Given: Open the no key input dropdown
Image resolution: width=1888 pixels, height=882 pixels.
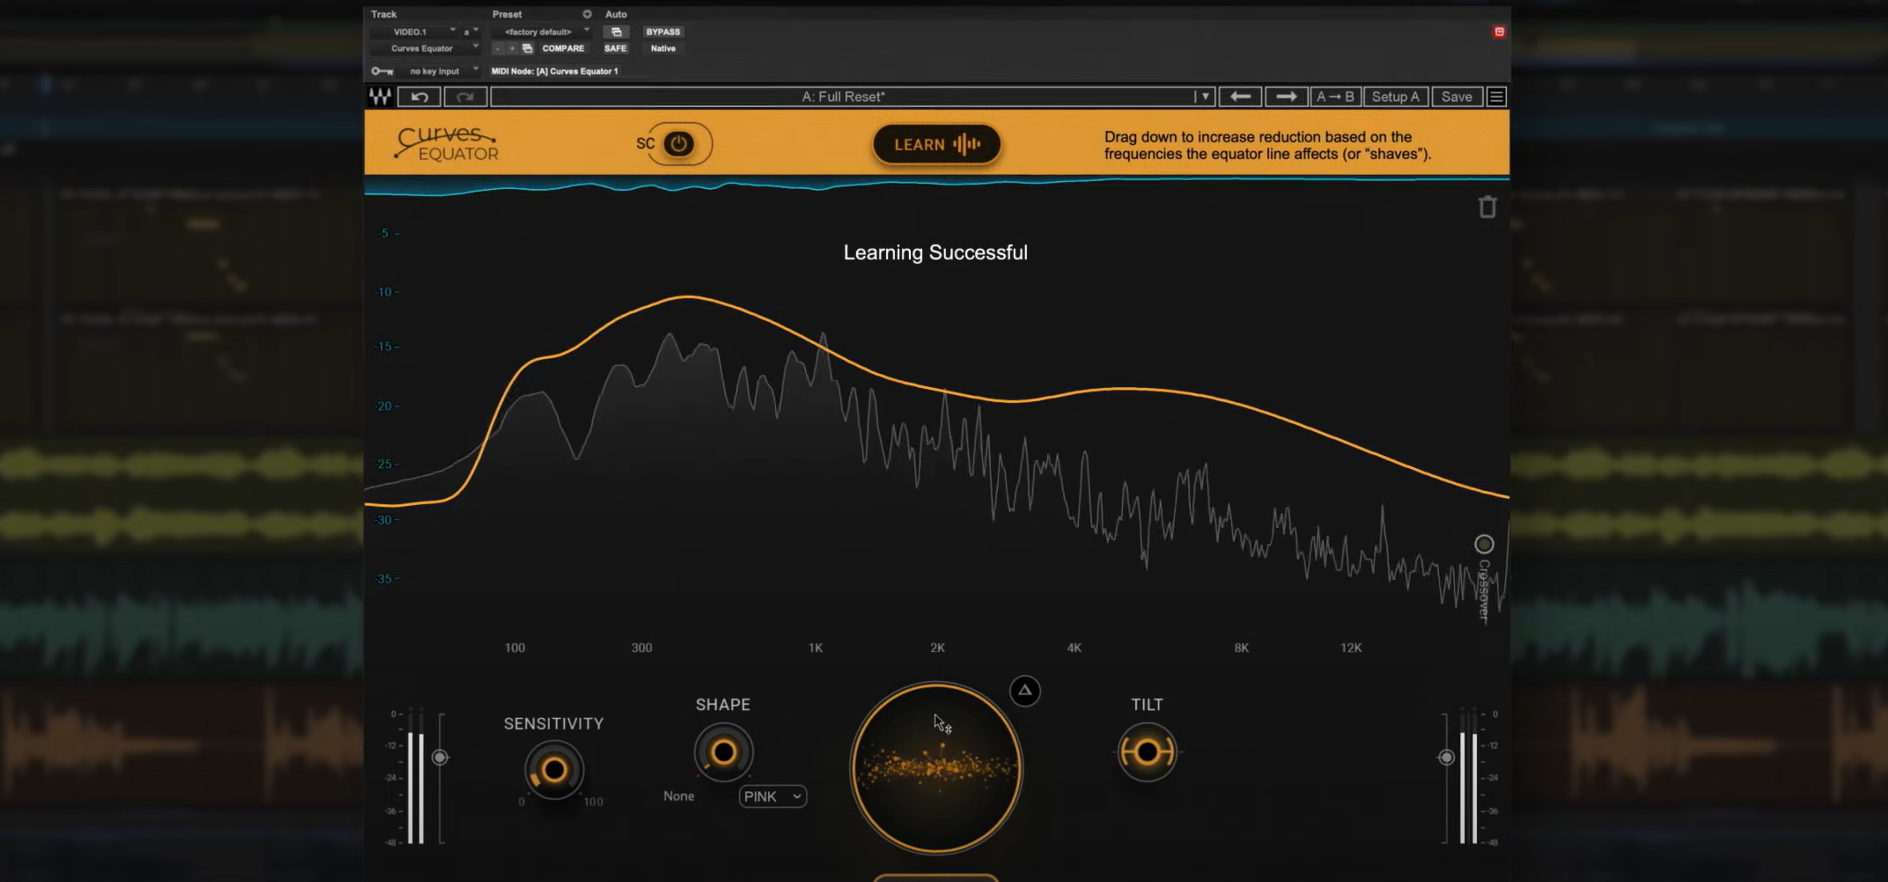Looking at the screenshot, I should coord(439,71).
